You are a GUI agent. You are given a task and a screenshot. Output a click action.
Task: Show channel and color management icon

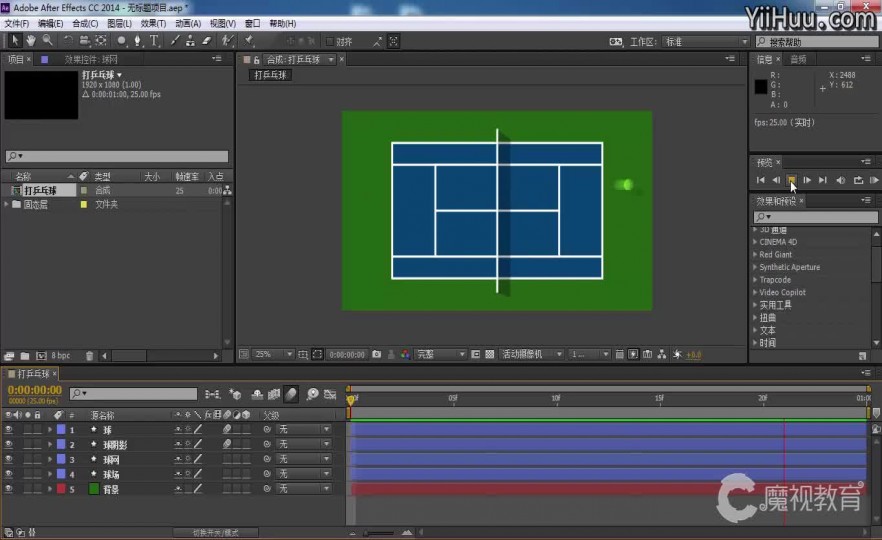[x=405, y=354]
